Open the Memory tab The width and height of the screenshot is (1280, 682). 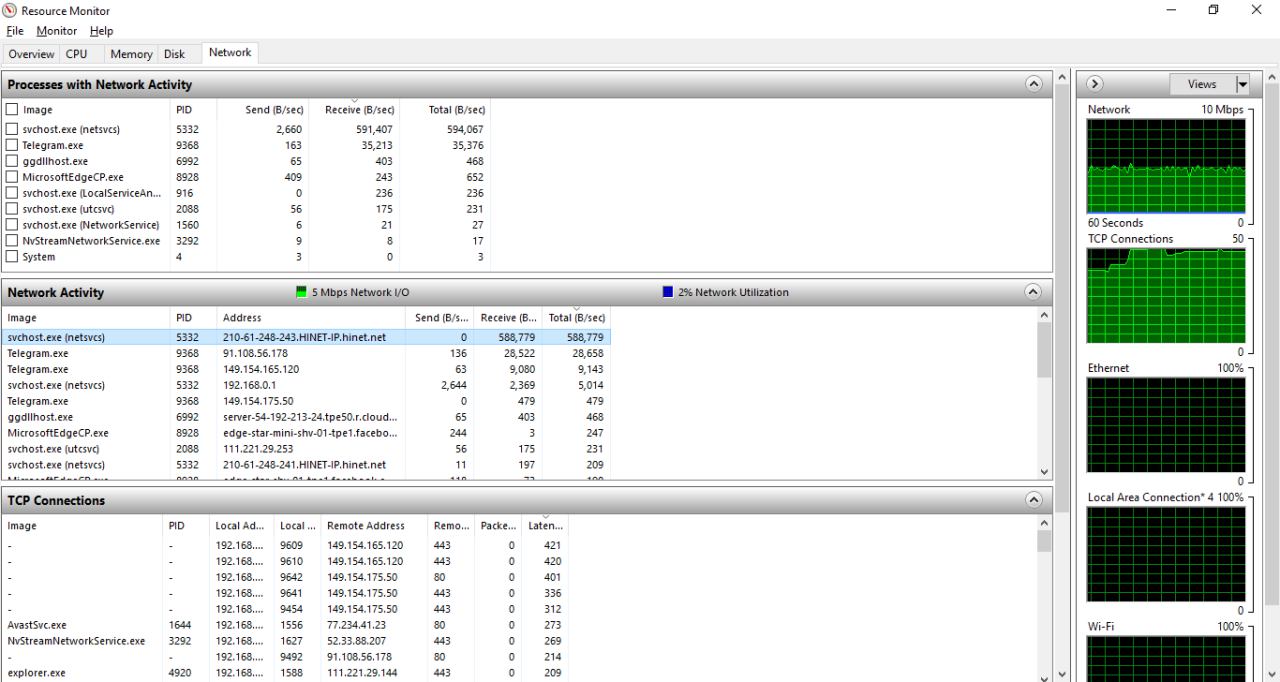[x=131, y=54]
